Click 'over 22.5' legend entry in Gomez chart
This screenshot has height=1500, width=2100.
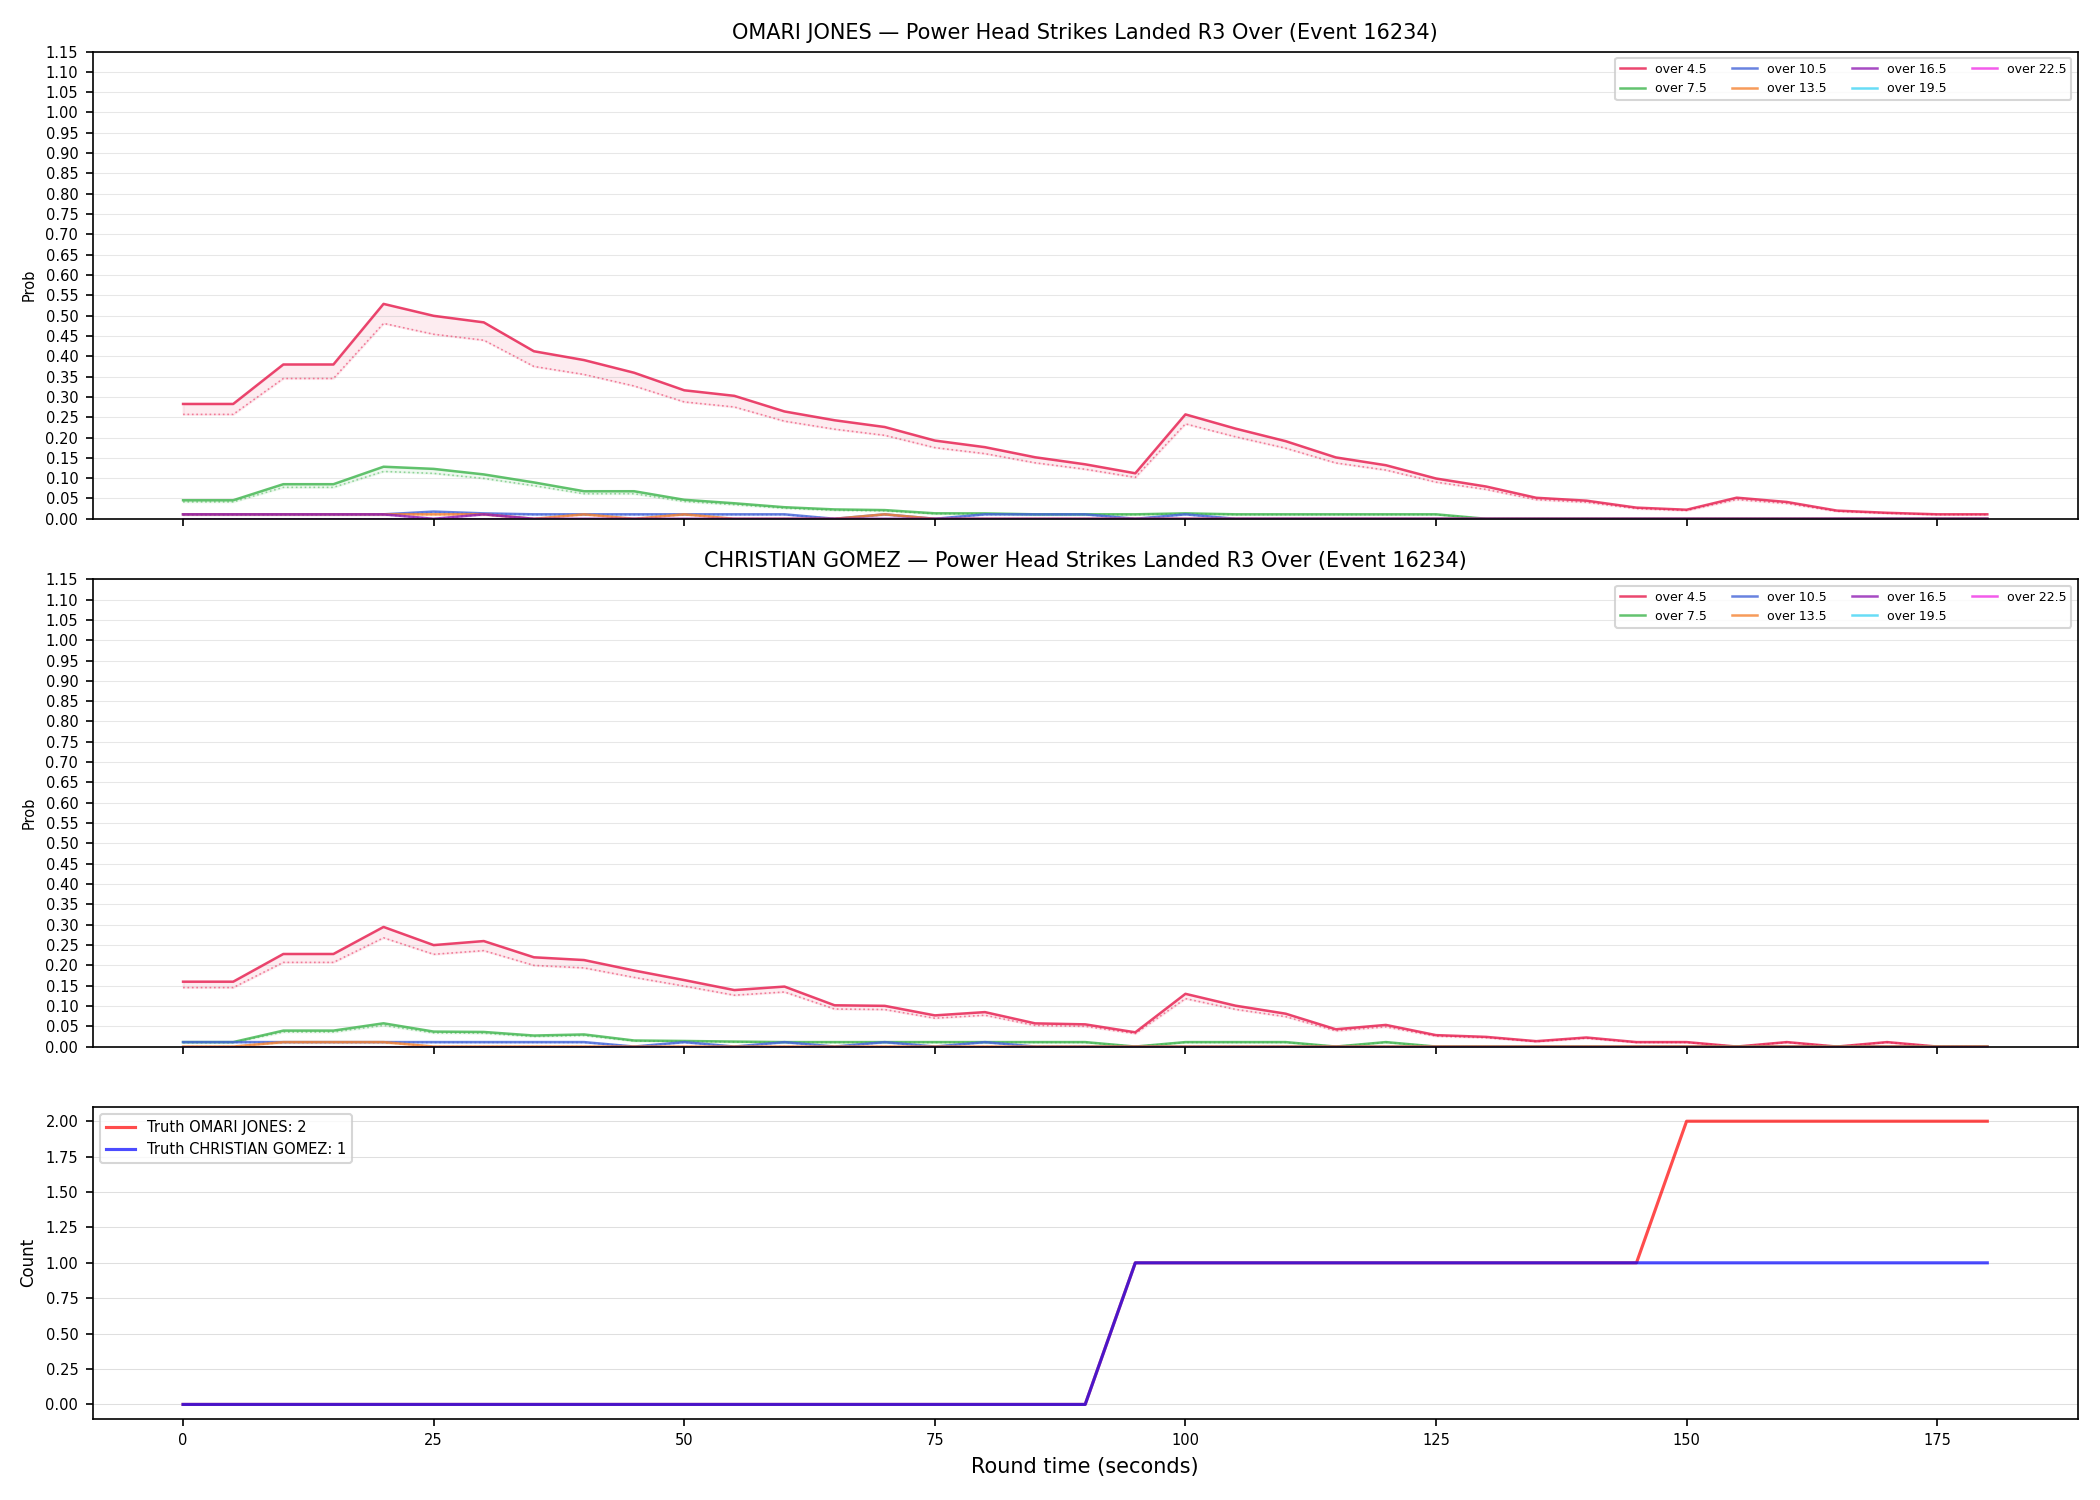(x=2018, y=597)
